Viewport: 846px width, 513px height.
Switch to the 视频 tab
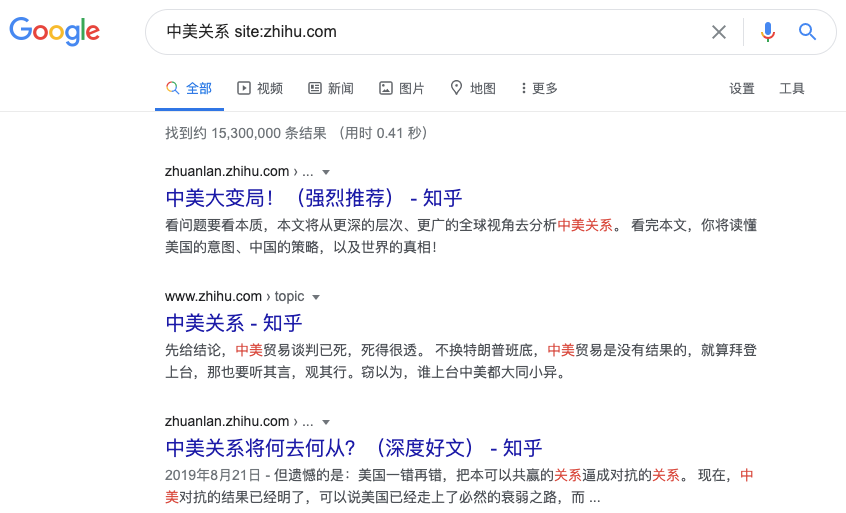pyautogui.click(x=260, y=88)
